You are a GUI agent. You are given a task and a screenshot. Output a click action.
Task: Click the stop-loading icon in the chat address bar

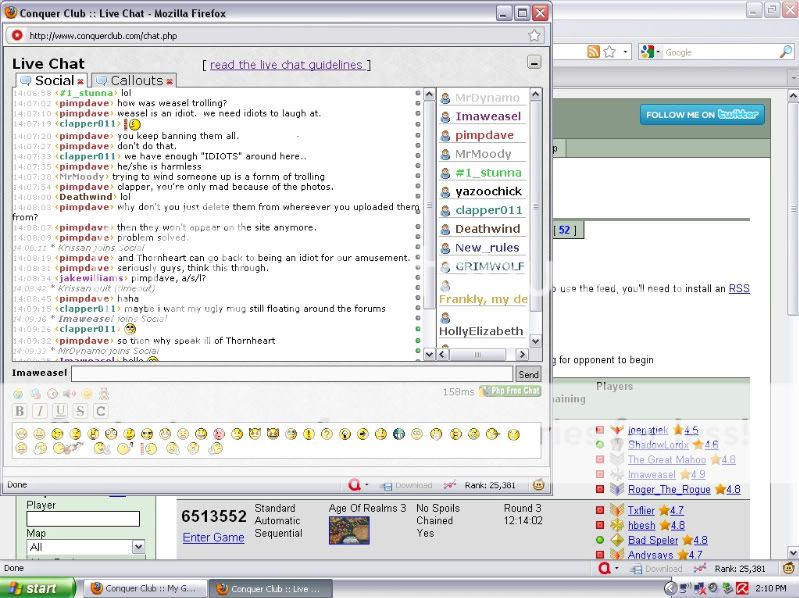[17, 35]
